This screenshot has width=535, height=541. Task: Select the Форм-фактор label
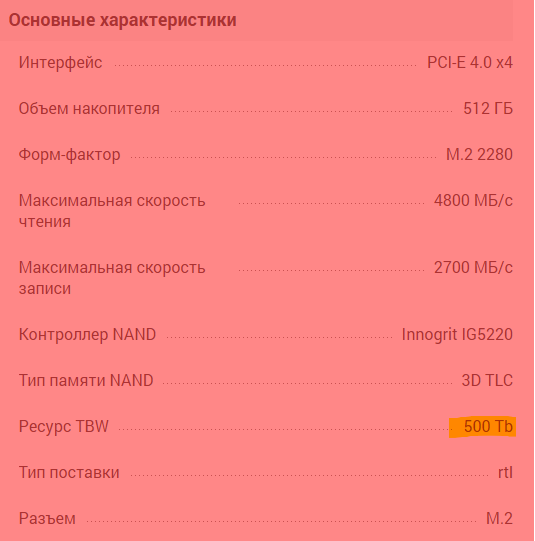(x=69, y=154)
